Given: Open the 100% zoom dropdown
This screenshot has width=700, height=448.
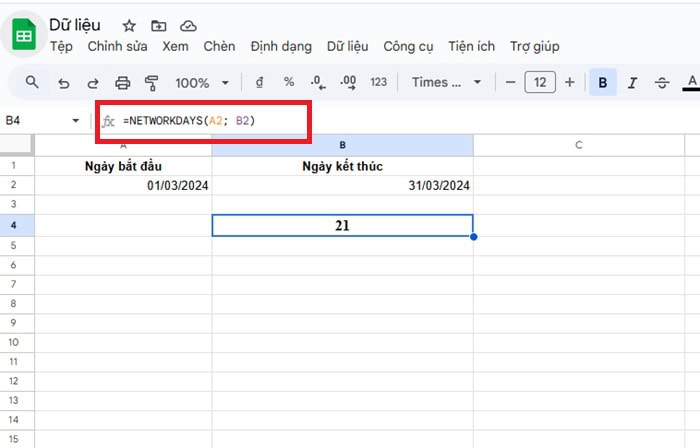Looking at the screenshot, I should tap(202, 82).
